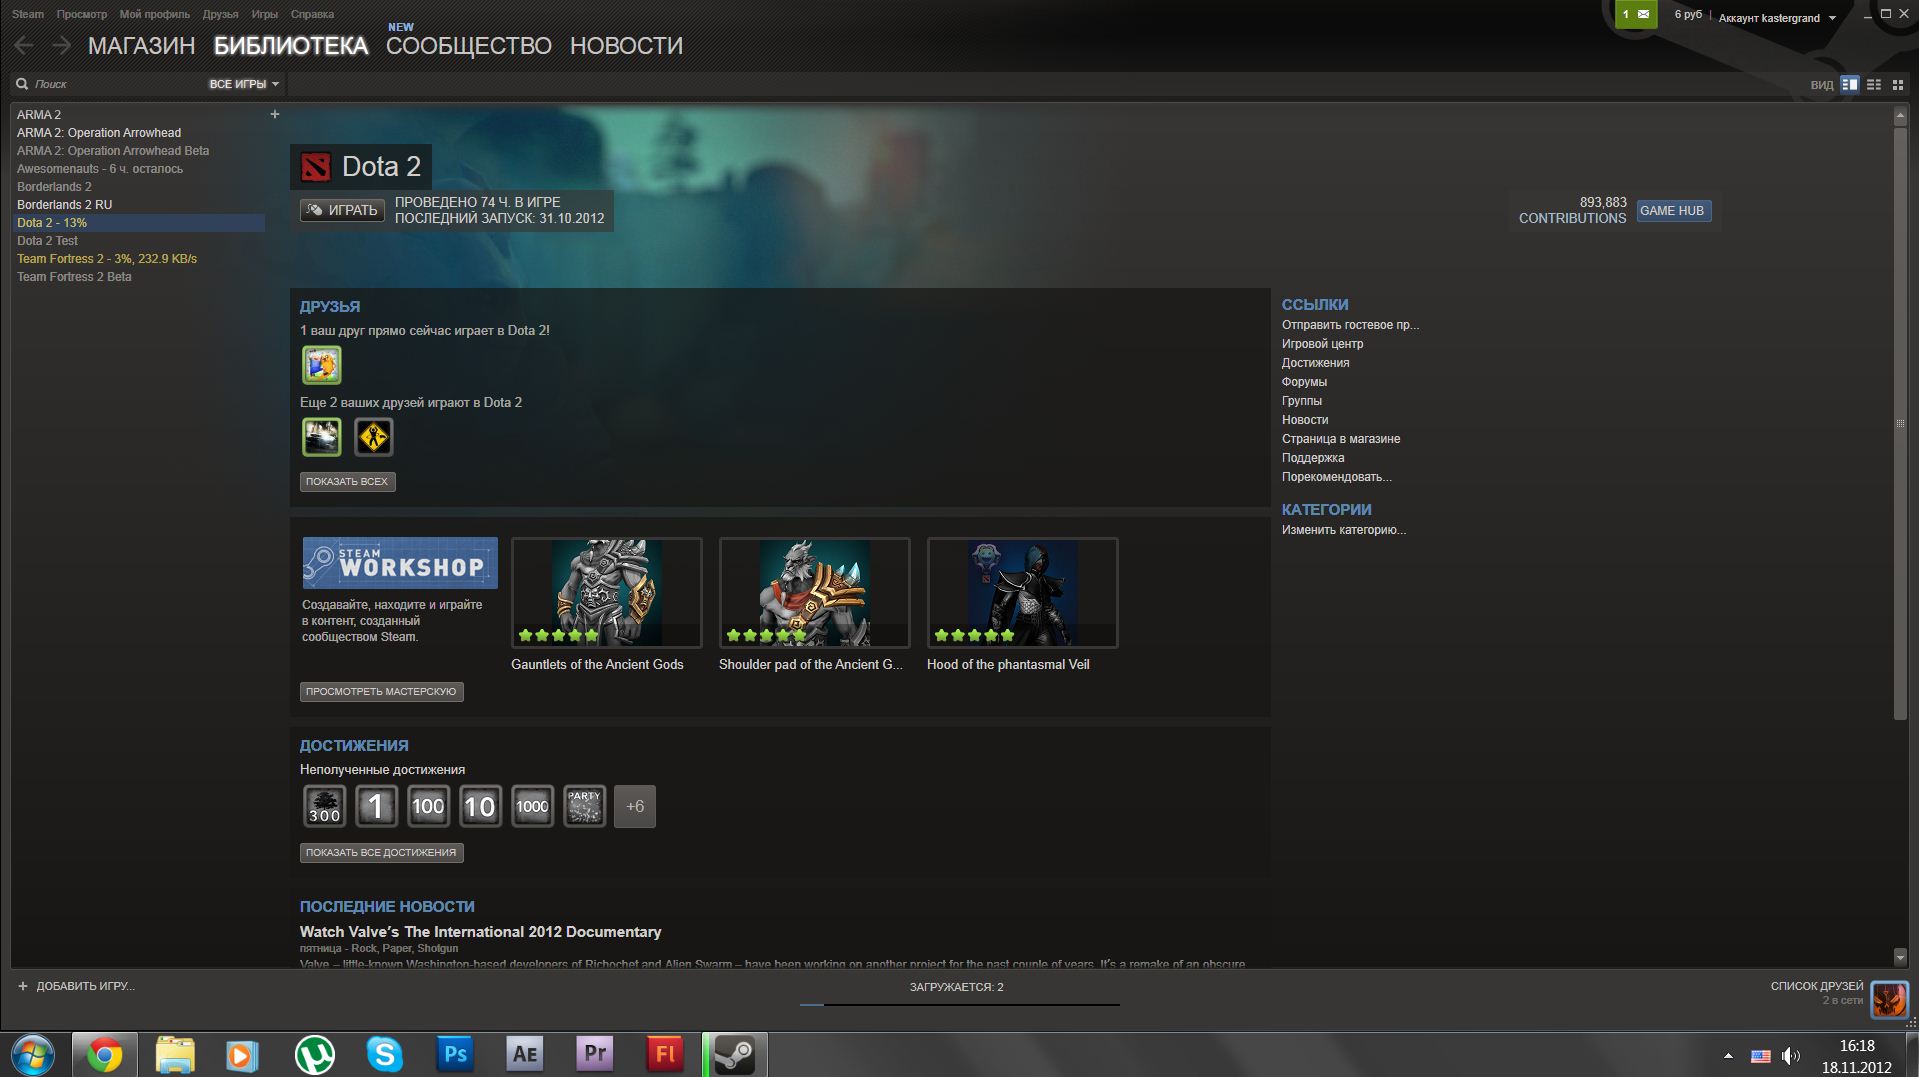1919x1077 pixels.
Task: Open avatar of friend currently playing Dota 2
Action: click(x=322, y=365)
